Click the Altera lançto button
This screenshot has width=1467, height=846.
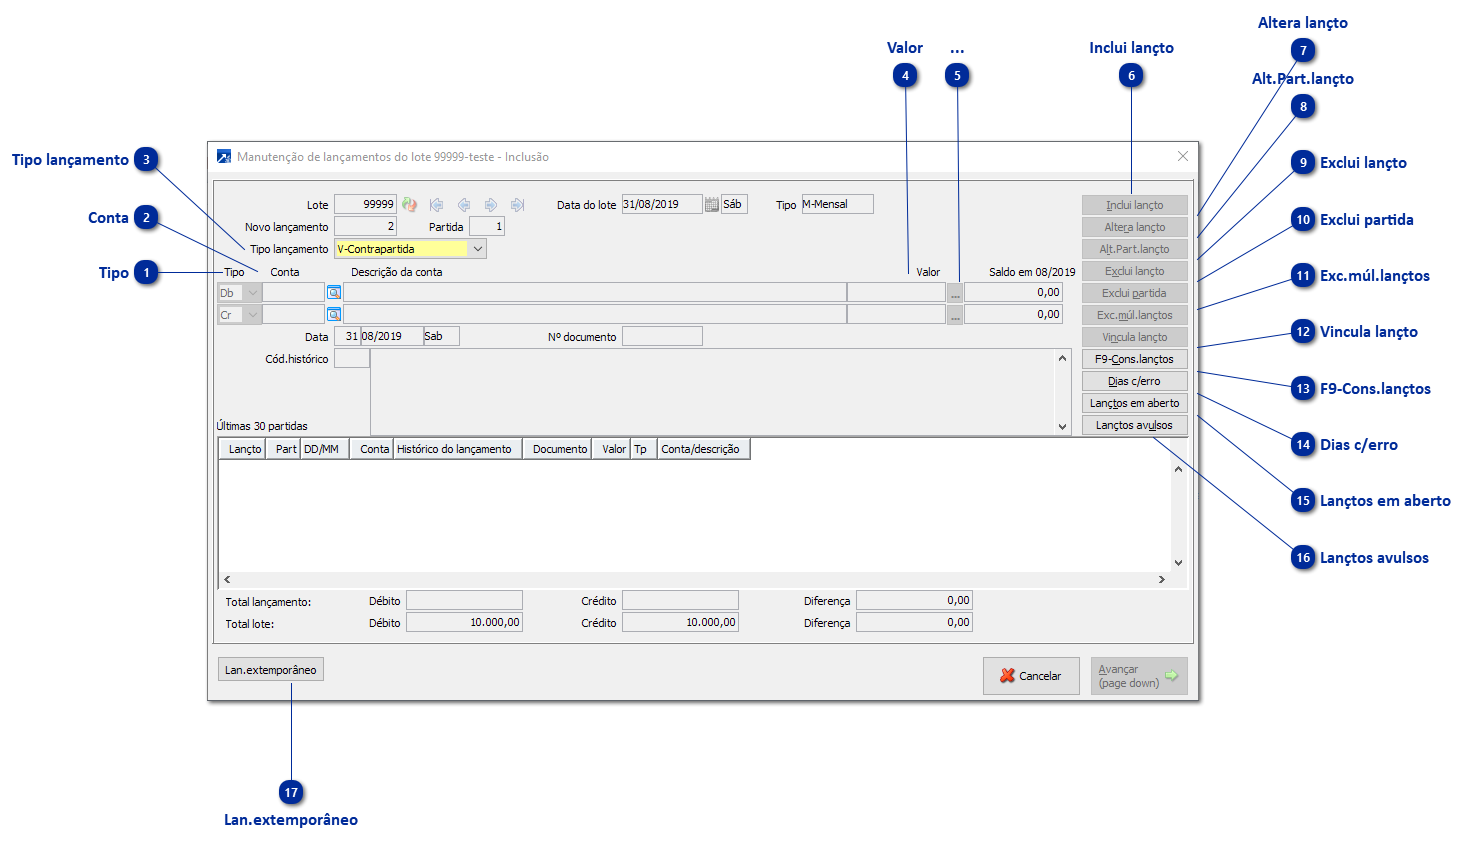1135,227
